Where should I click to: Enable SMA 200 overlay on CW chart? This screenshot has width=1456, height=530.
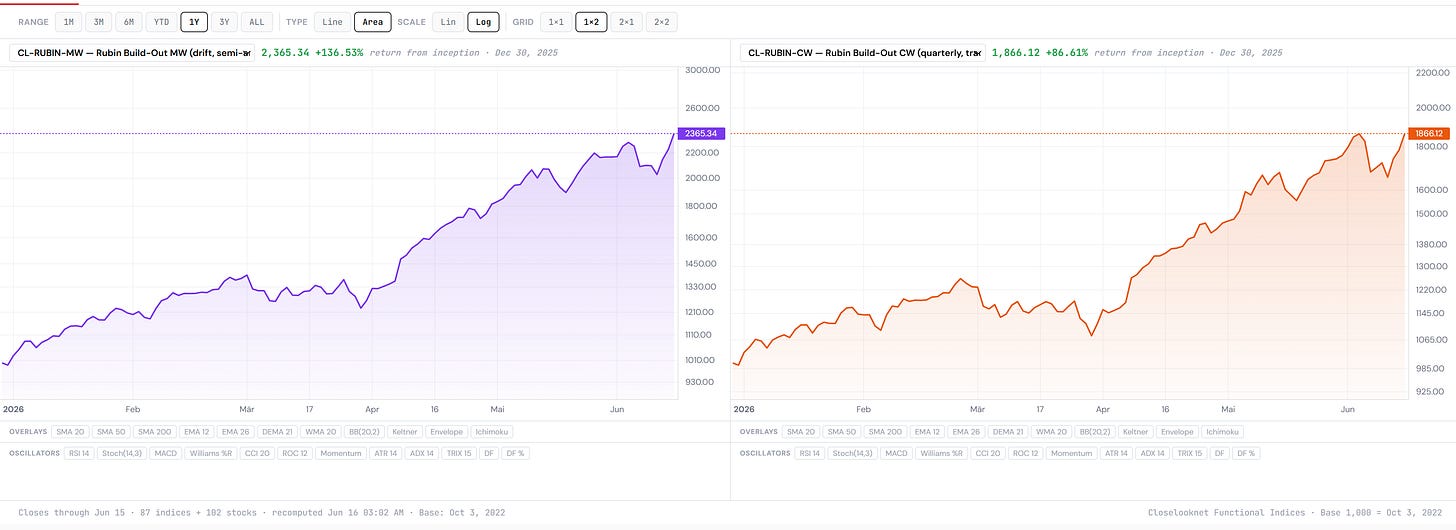[x=886, y=432]
